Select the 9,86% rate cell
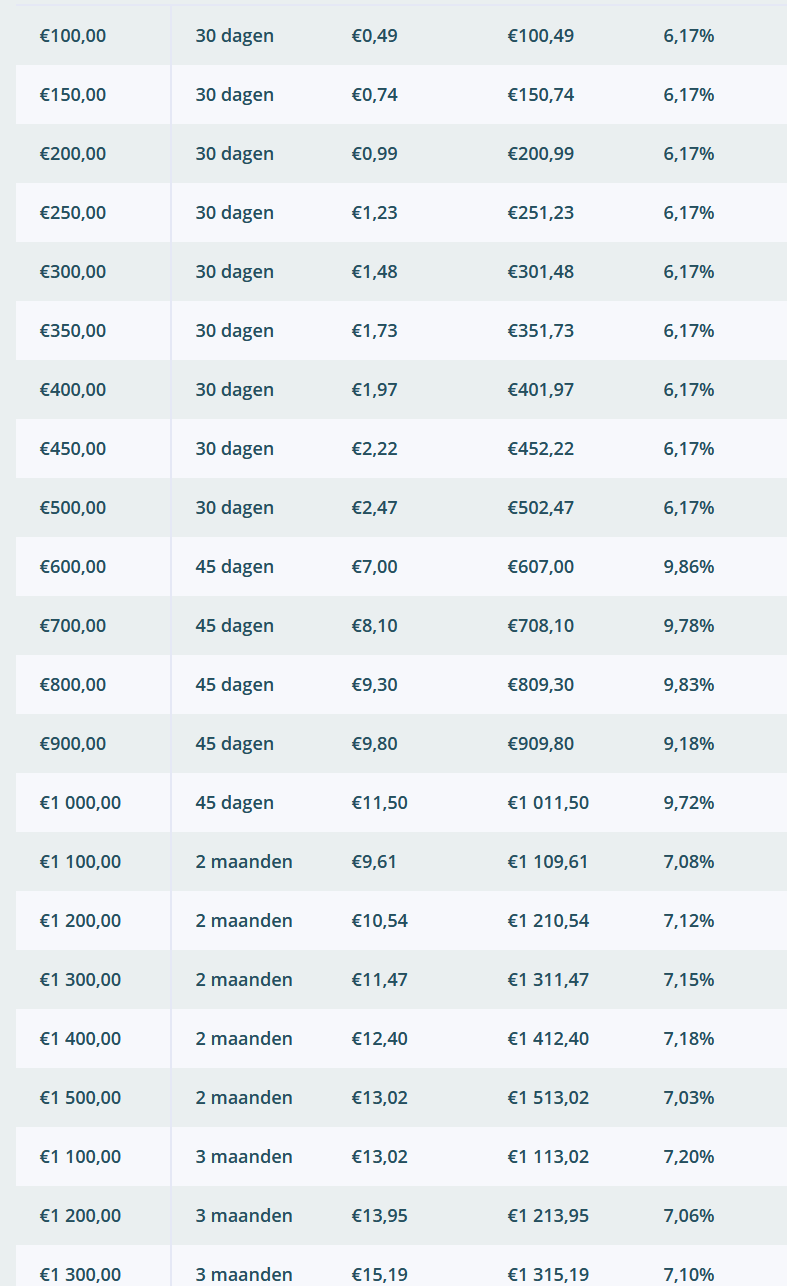 pos(689,567)
